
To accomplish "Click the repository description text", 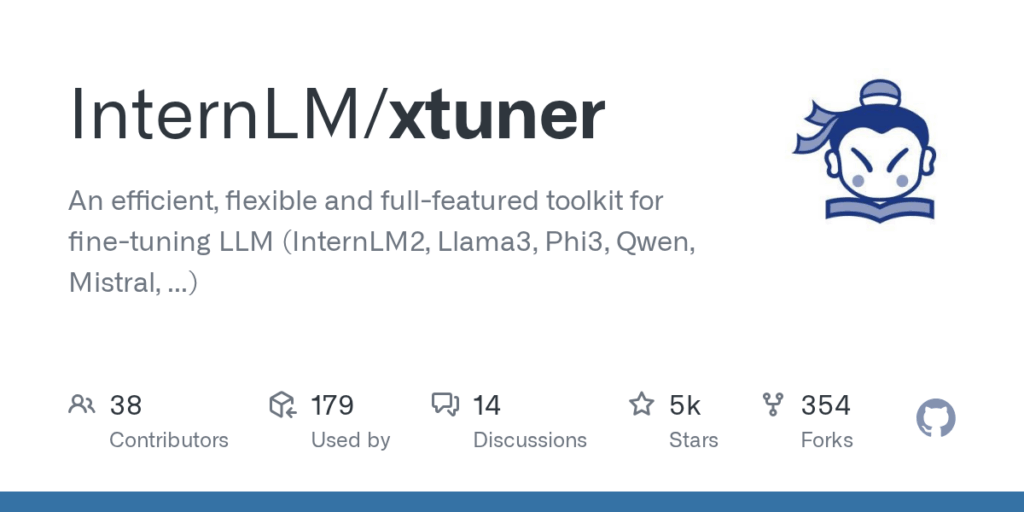I will point(382,242).
